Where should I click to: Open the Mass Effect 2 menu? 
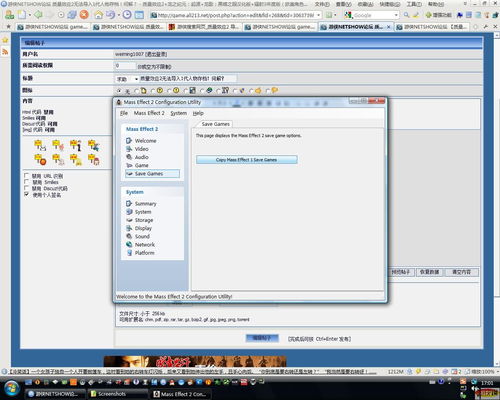click(149, 113)
